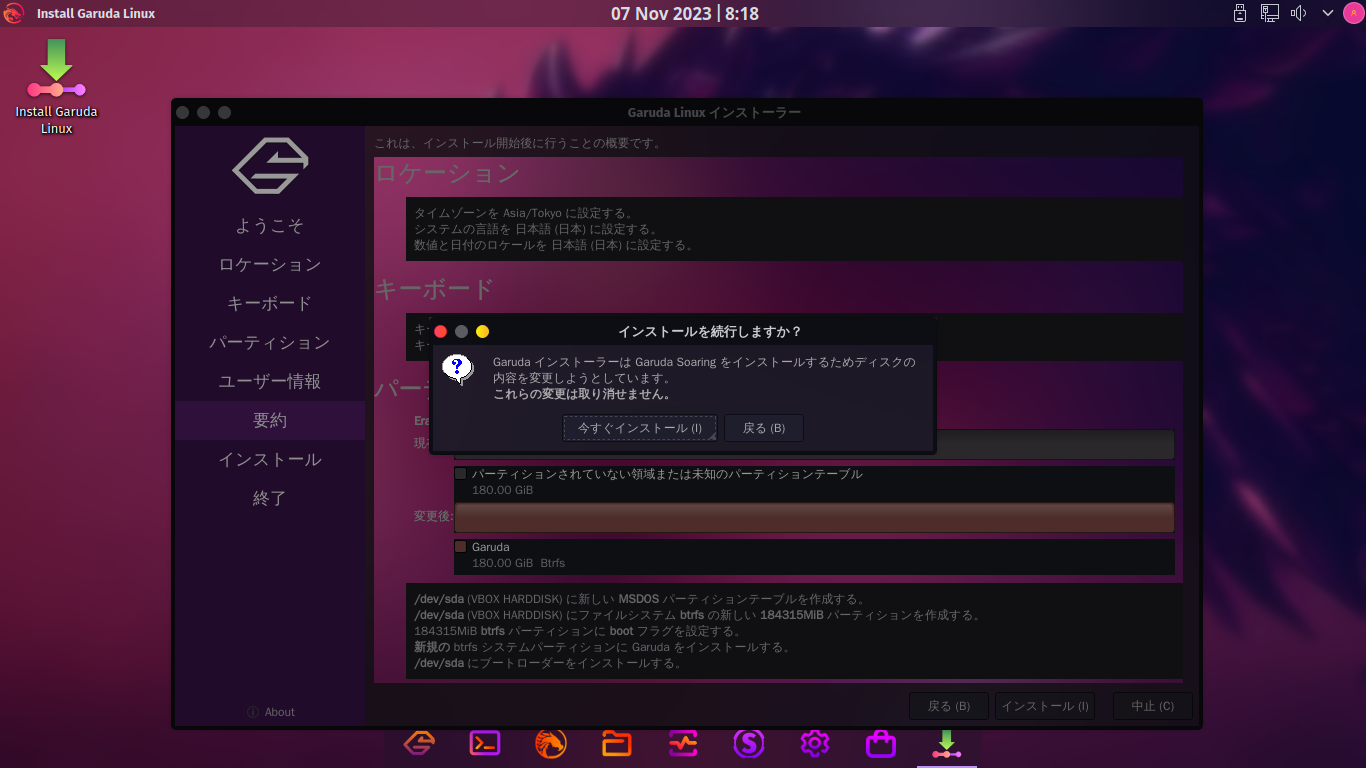Click the gray dot on confirm dialog
The width and height of the screenshot is (1366, 768).
click(461, 331)
